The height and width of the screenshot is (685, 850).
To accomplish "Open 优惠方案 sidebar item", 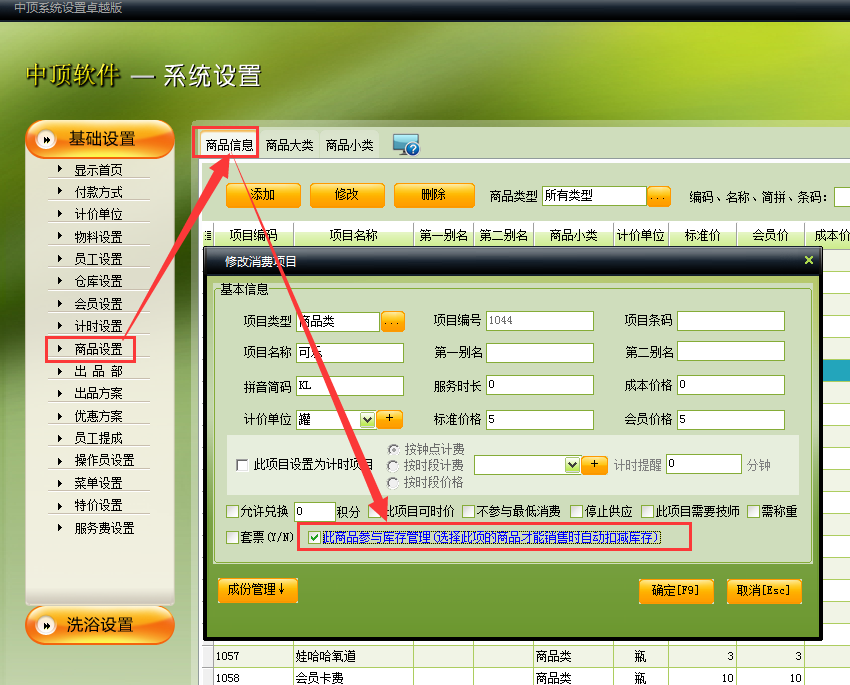I will pyautogui.click(x=98, y=416).
